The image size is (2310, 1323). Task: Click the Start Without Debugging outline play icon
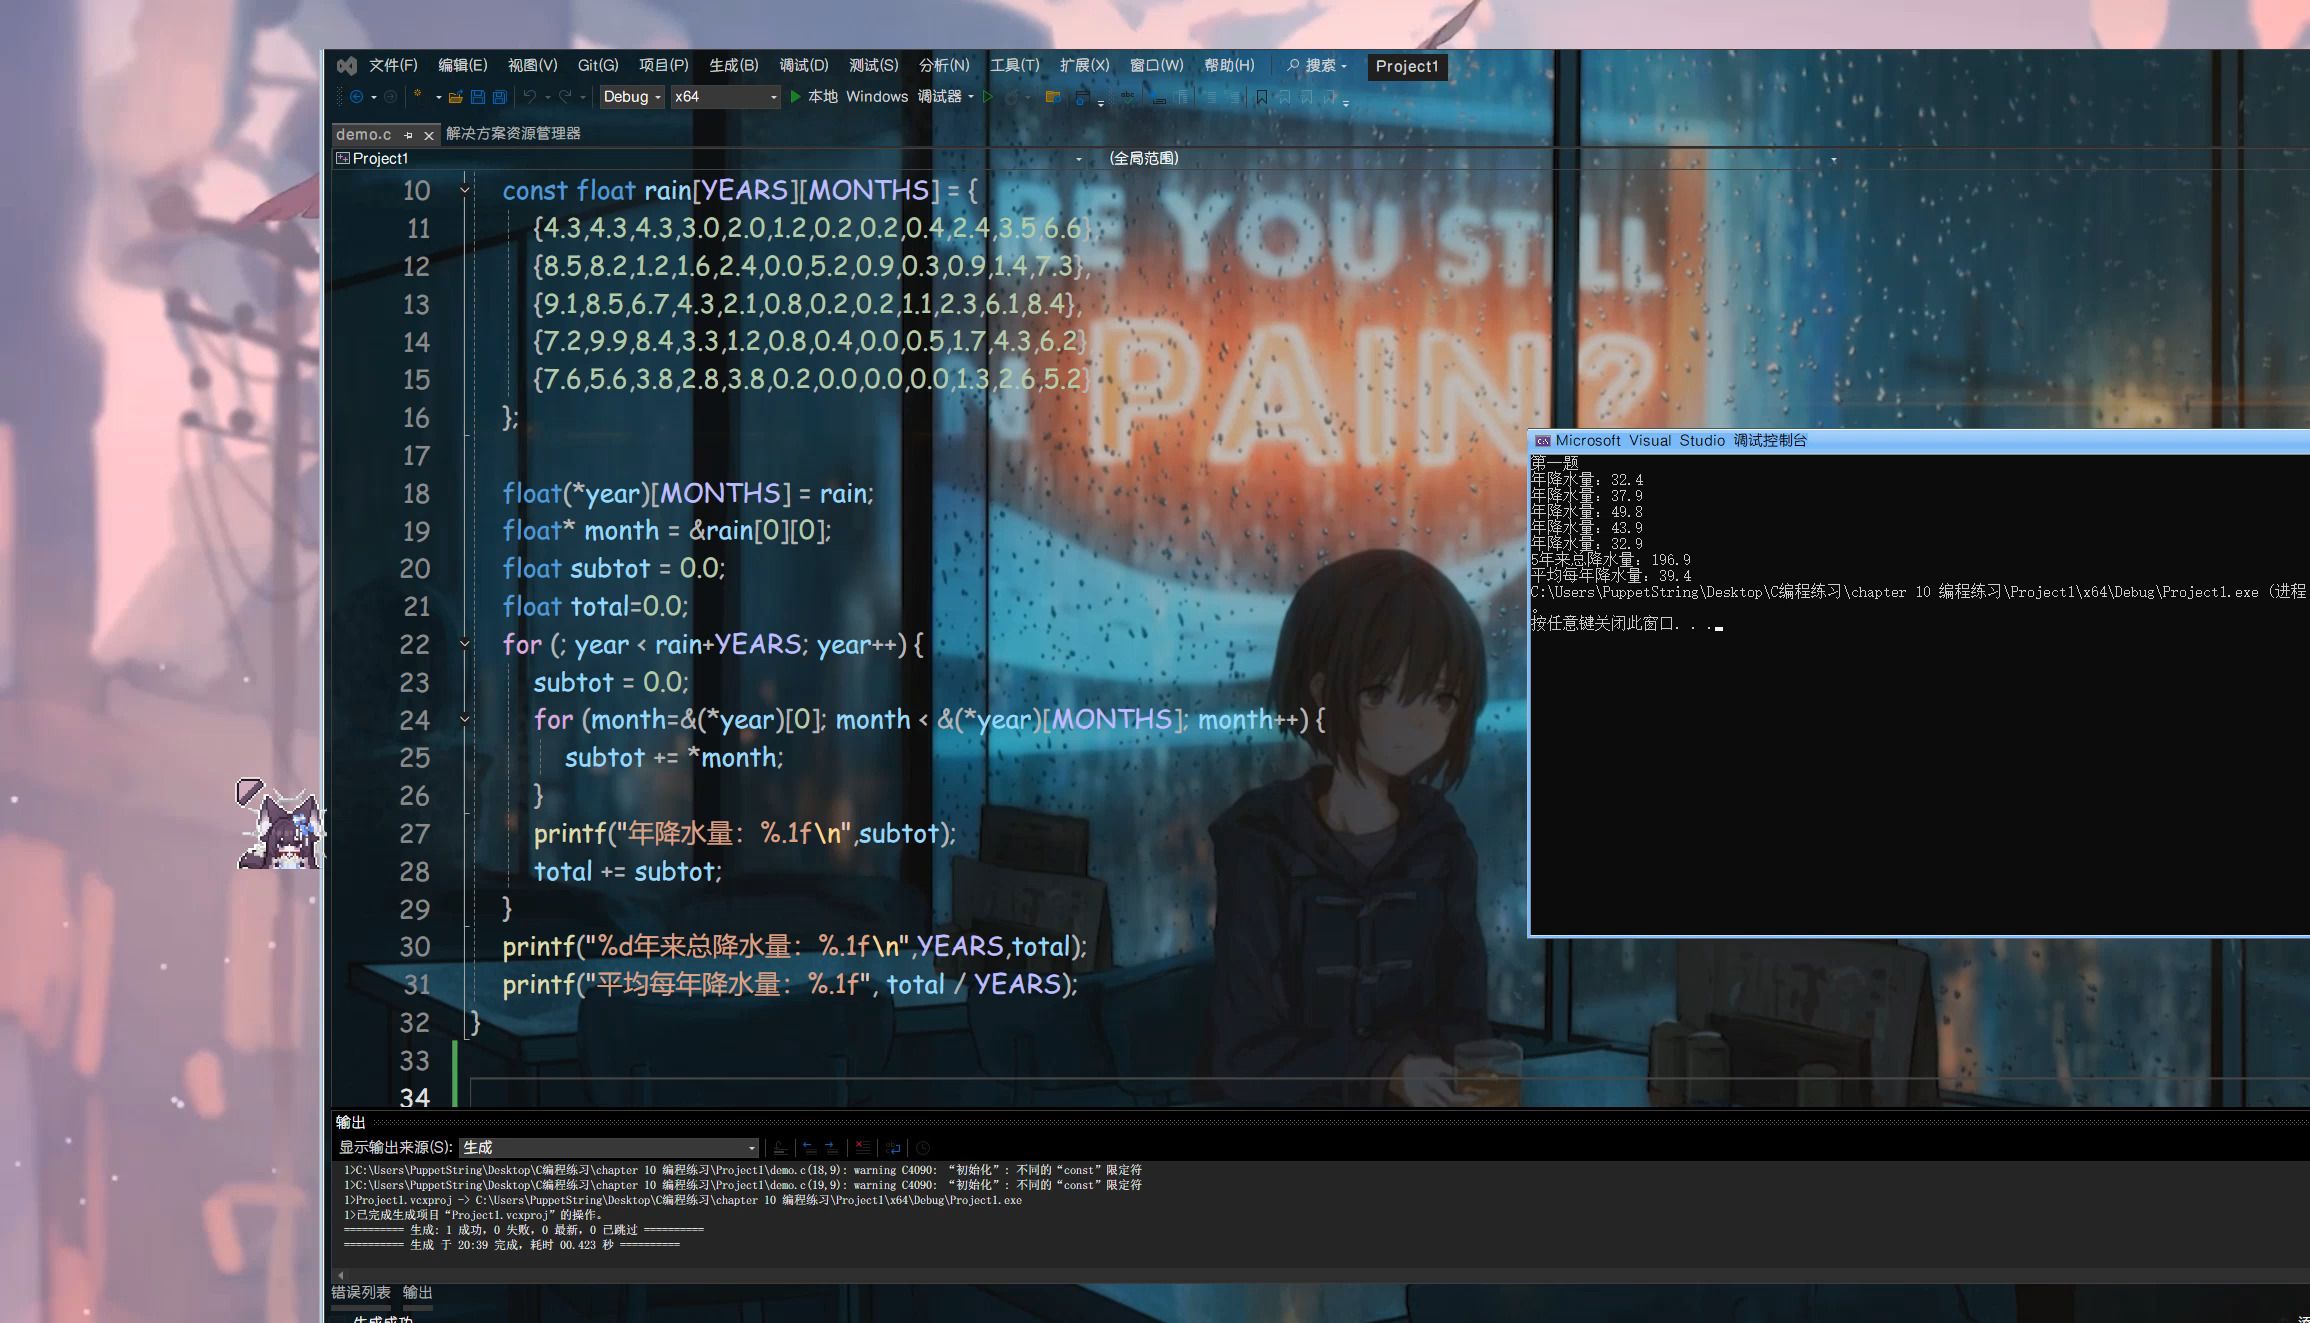pos(988,97)
